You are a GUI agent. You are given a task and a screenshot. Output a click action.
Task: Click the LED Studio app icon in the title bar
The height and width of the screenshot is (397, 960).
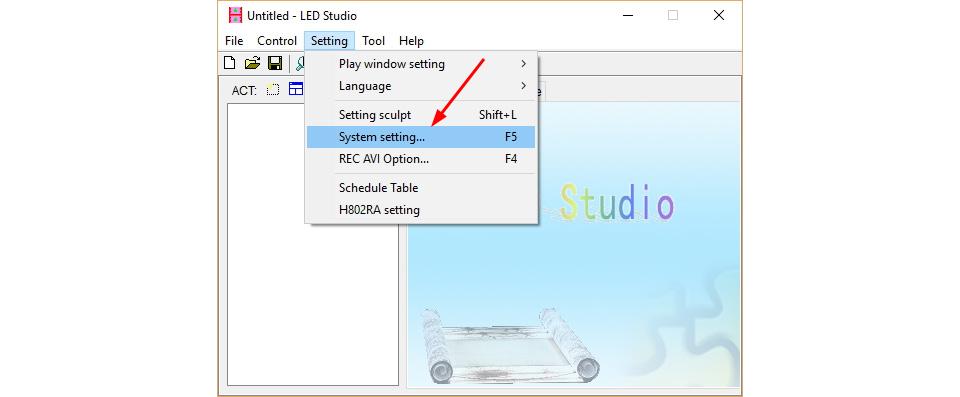click(235, 15)
